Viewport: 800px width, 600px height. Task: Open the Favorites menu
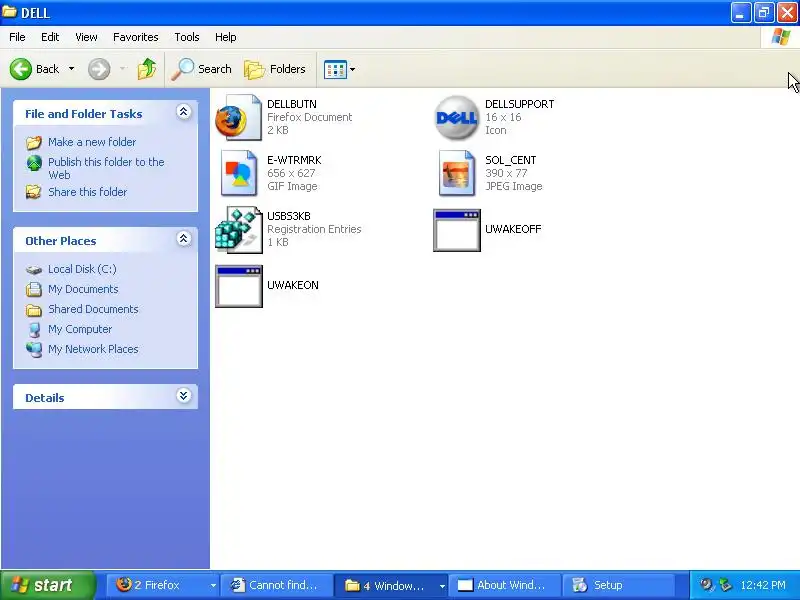(x=136, y=37)
